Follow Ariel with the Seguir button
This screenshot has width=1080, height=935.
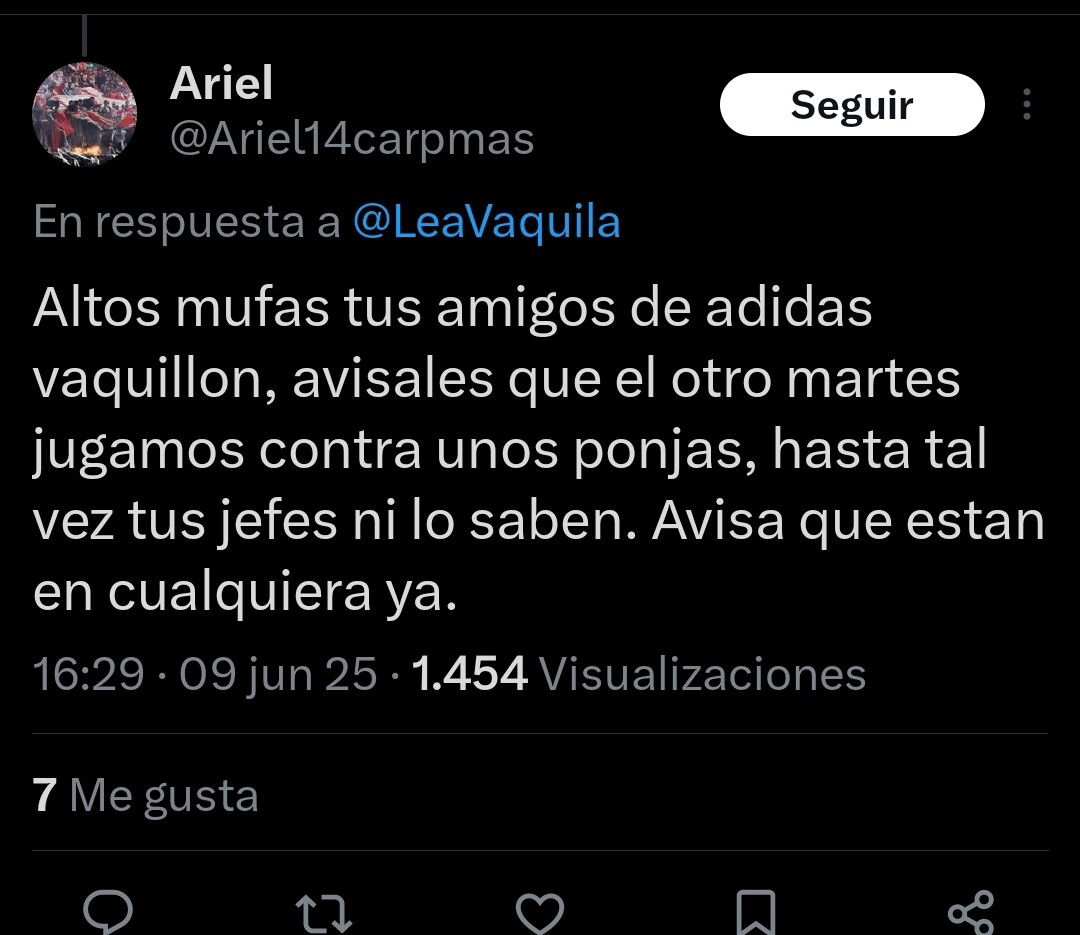(x=852, y=104)
